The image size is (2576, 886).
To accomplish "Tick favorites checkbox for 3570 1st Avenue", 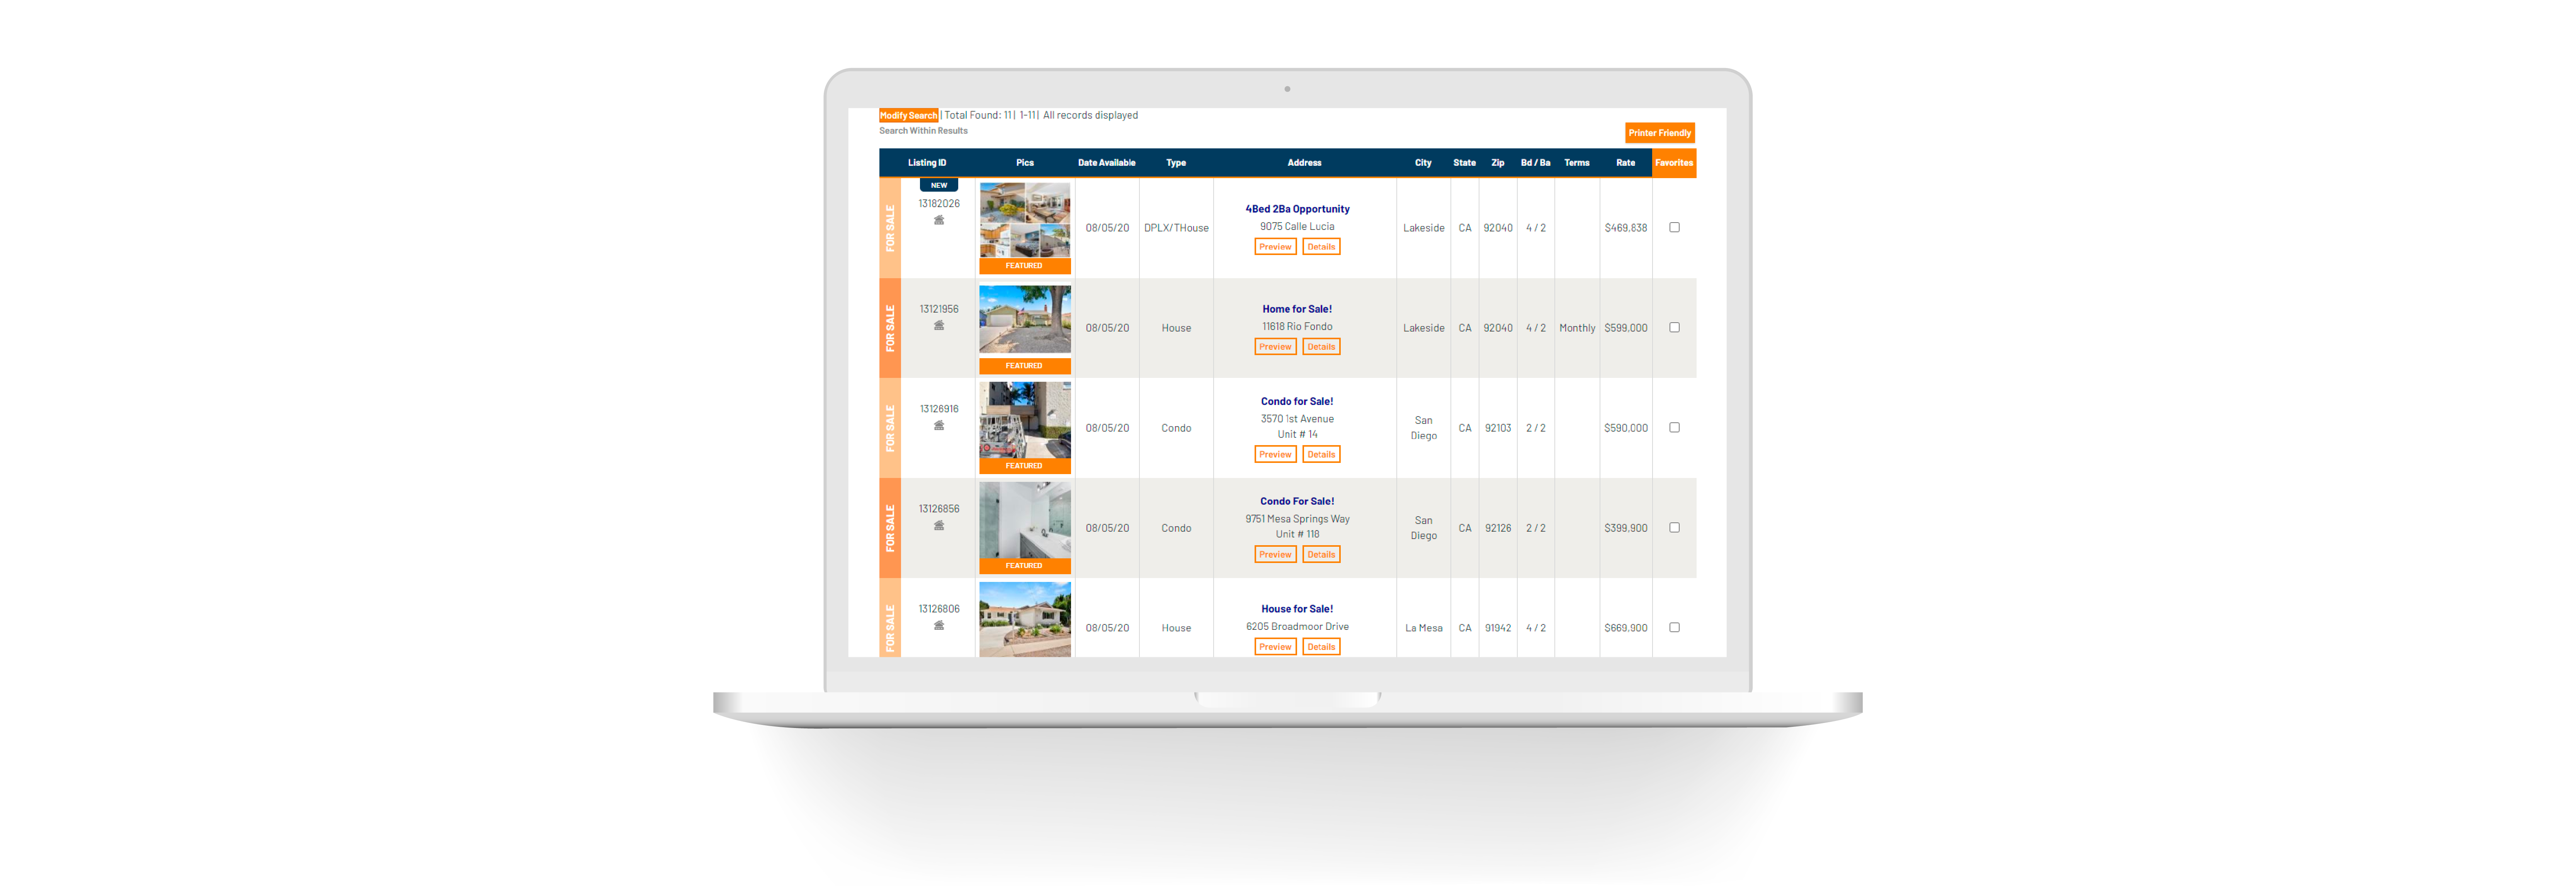I will coord(1674,427).
